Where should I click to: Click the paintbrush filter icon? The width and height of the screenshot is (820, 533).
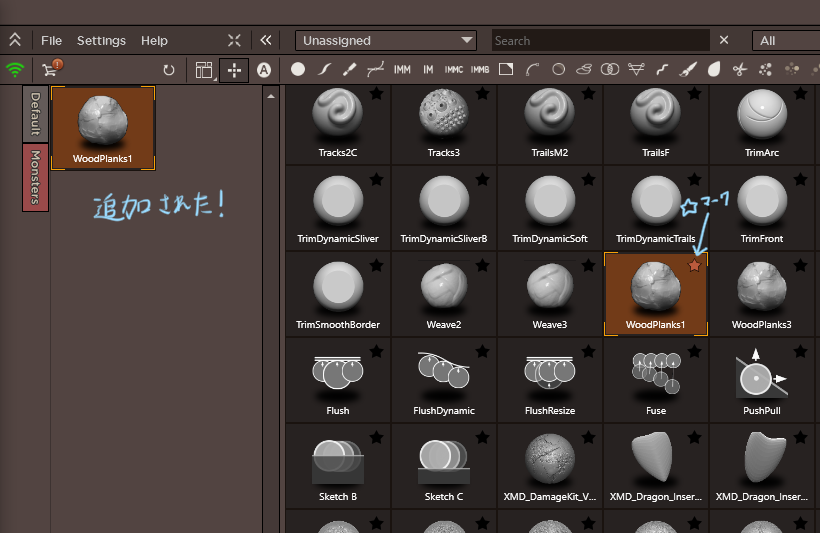[688, 69]
